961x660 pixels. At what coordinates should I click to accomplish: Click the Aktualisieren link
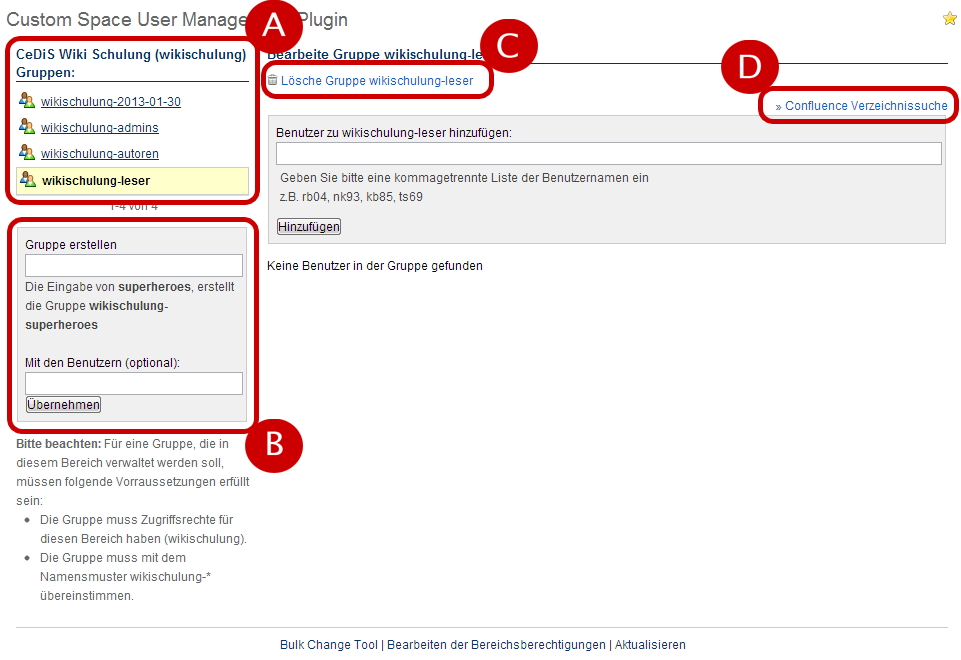click(650, 645)
